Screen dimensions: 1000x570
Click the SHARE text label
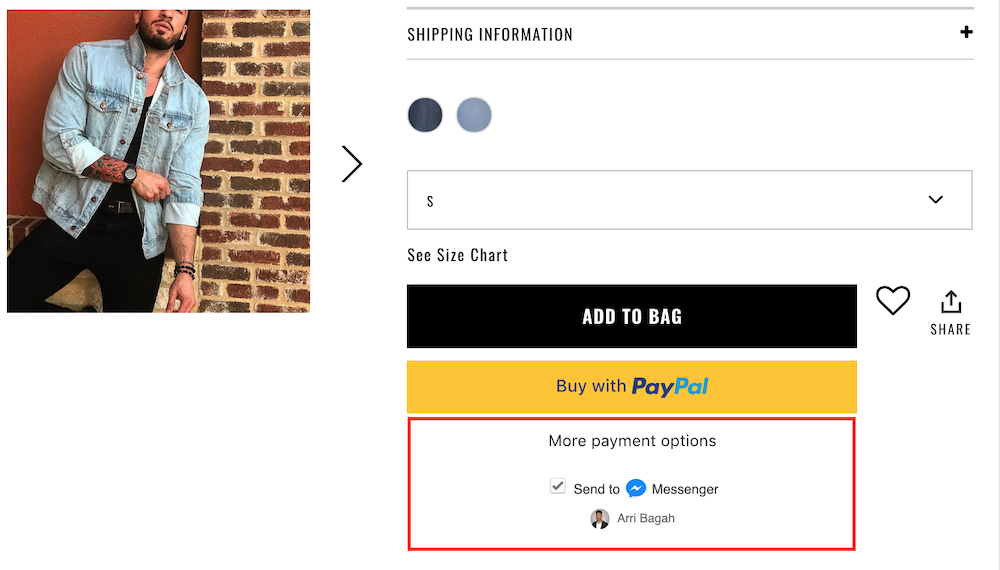[x=950, y=329]
